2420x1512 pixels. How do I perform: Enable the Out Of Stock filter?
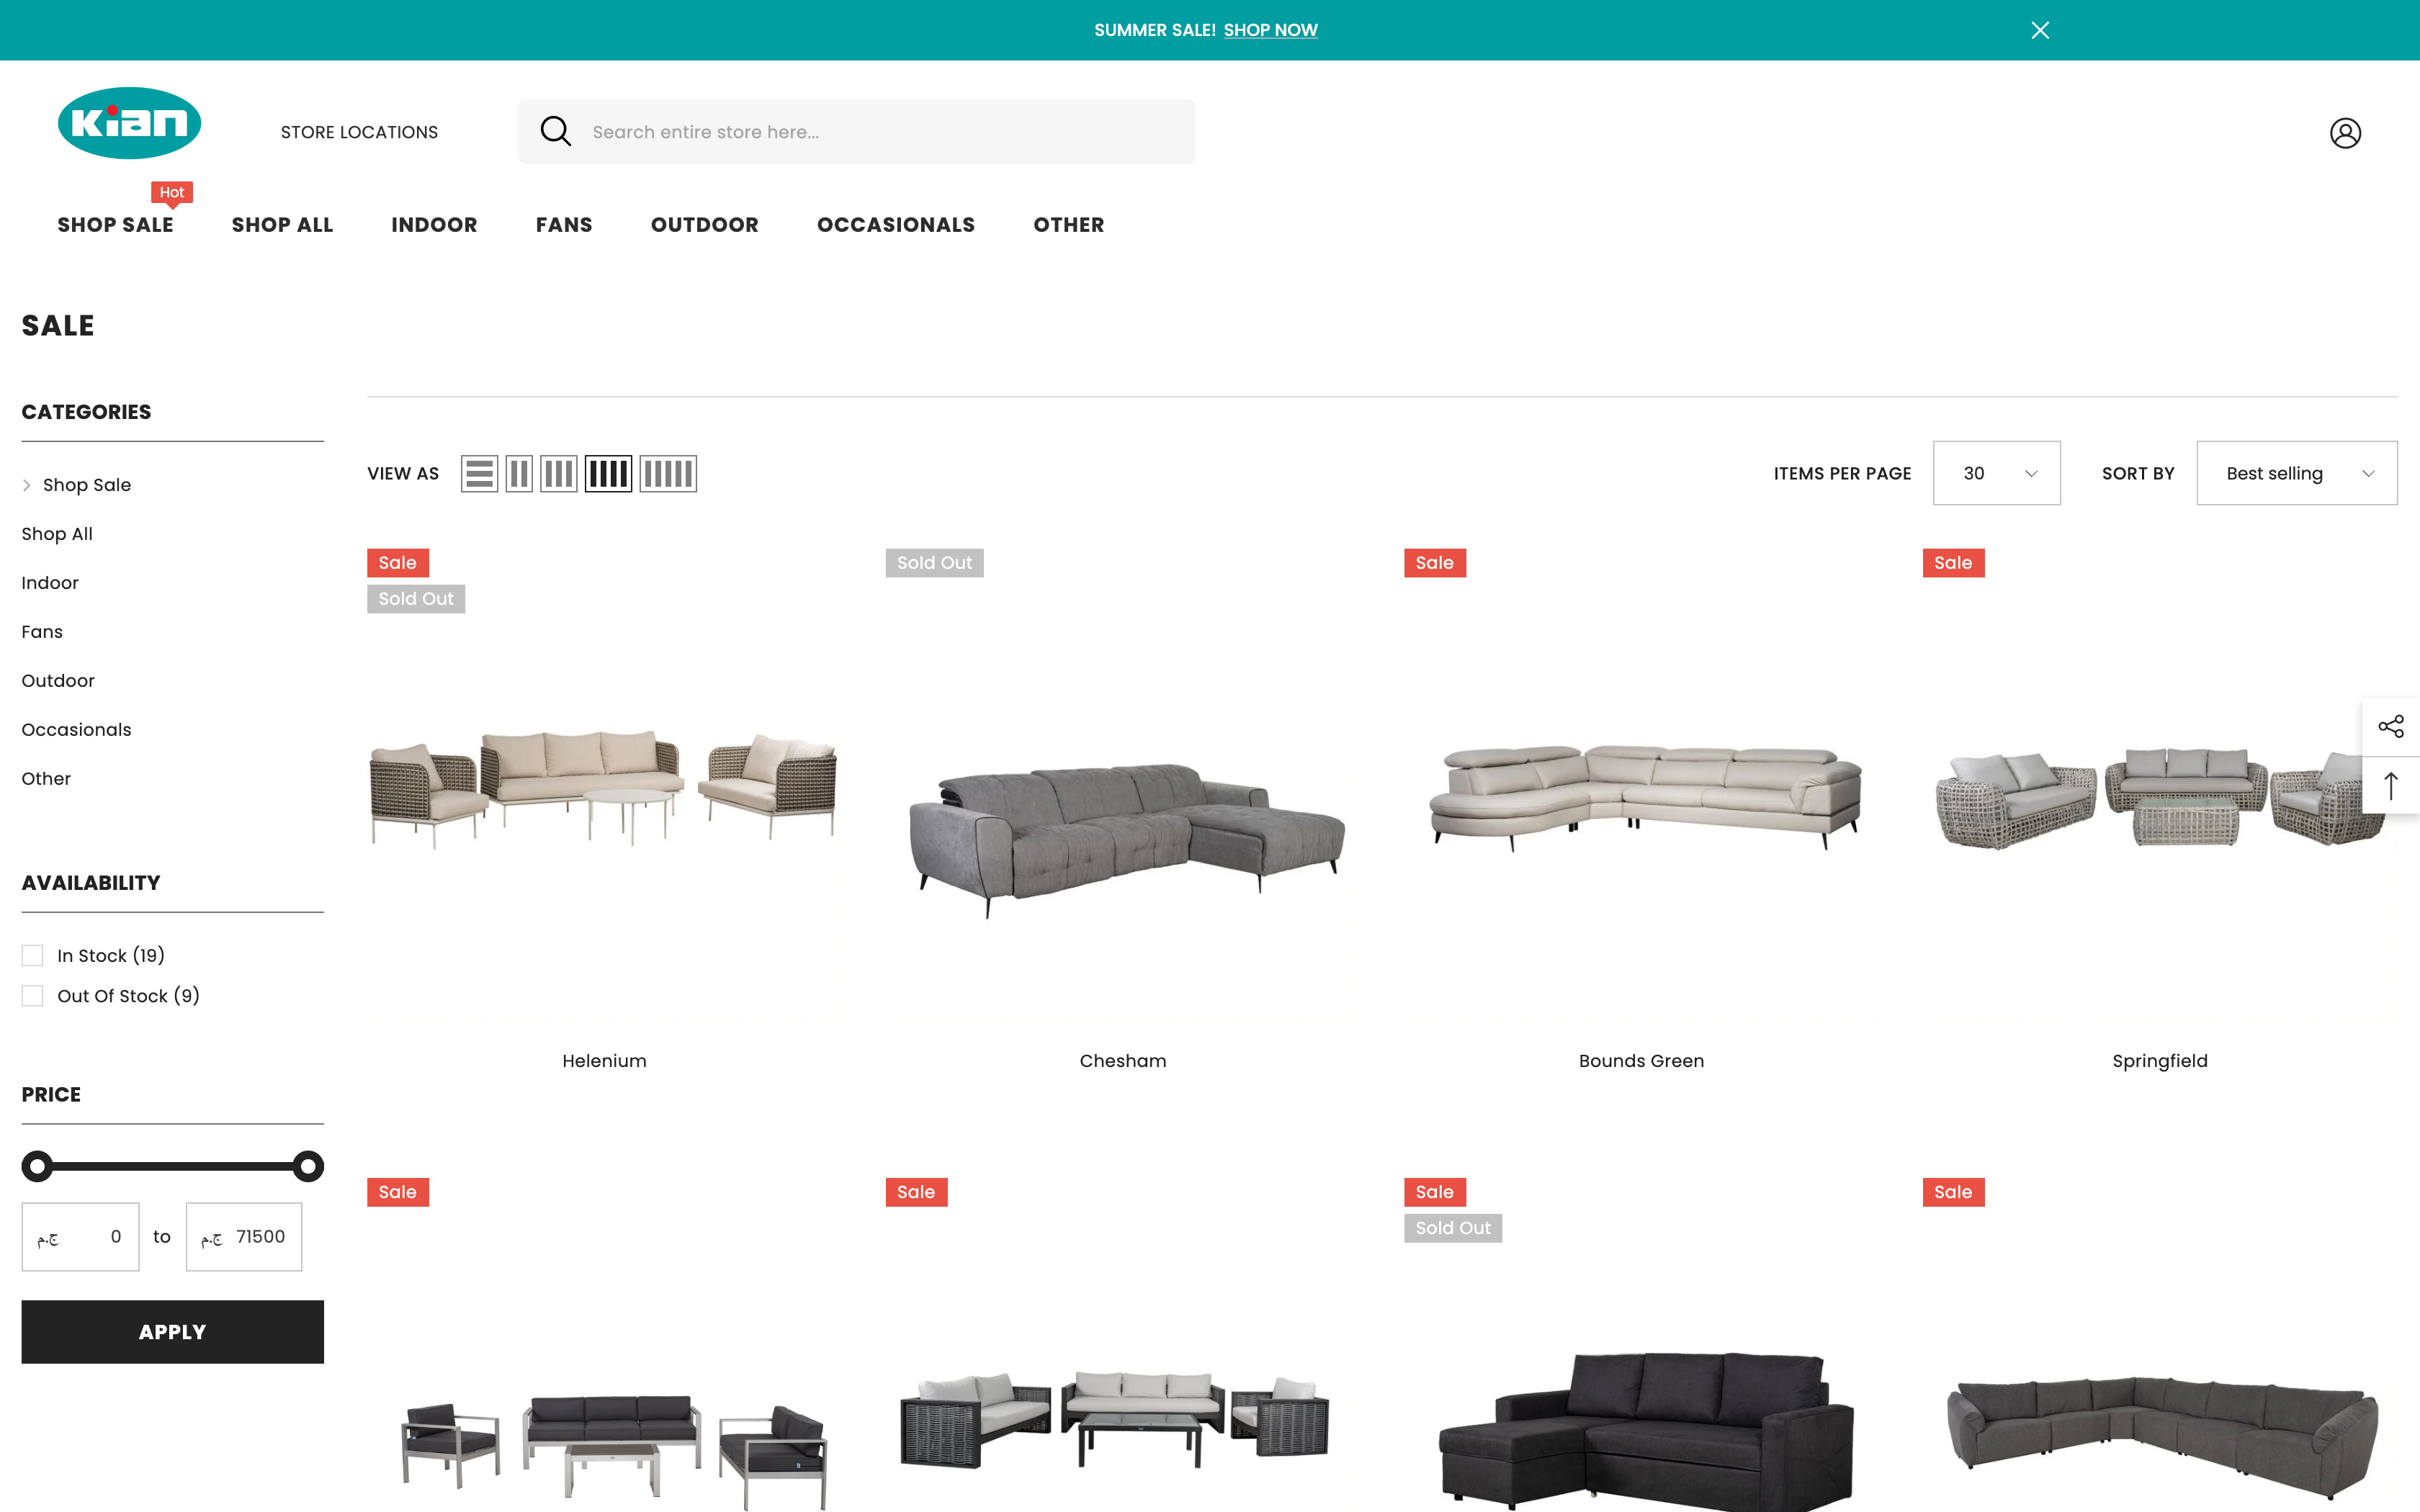[32, 995]
